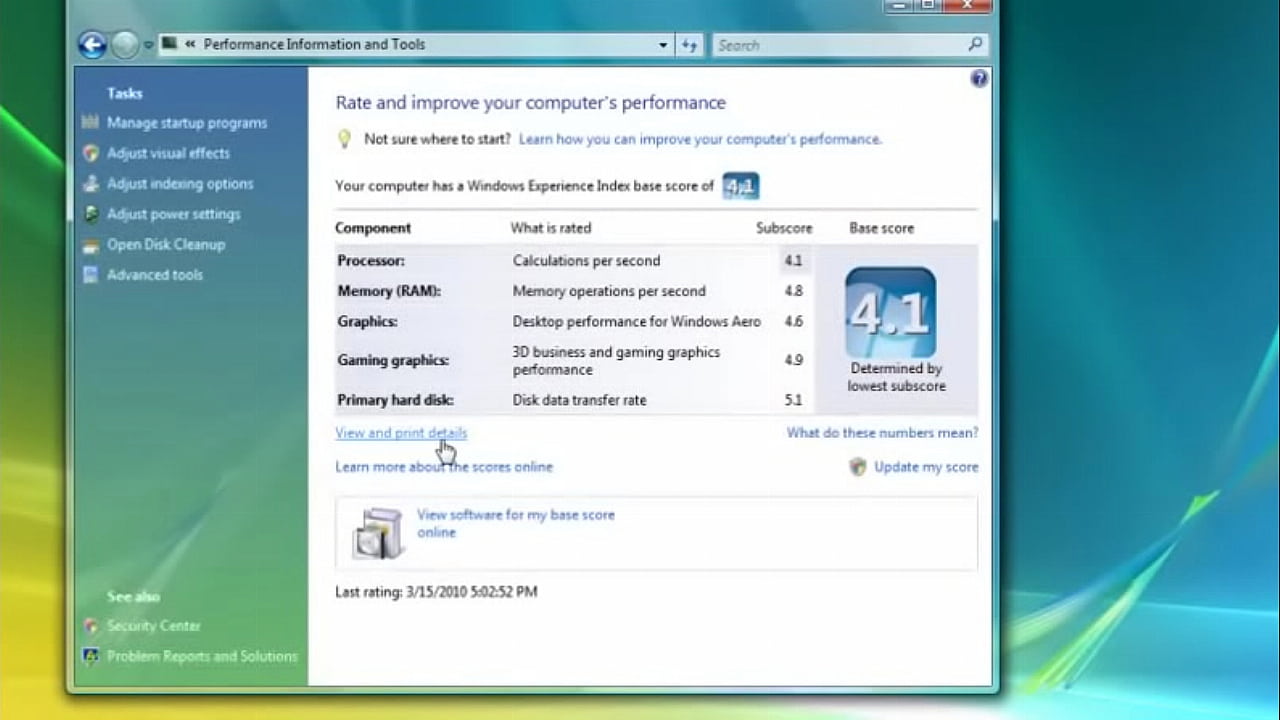Expand the address bar history dropdown
Image resolution: width=1280 pixels, height=720 pixels.
point(663,45)
